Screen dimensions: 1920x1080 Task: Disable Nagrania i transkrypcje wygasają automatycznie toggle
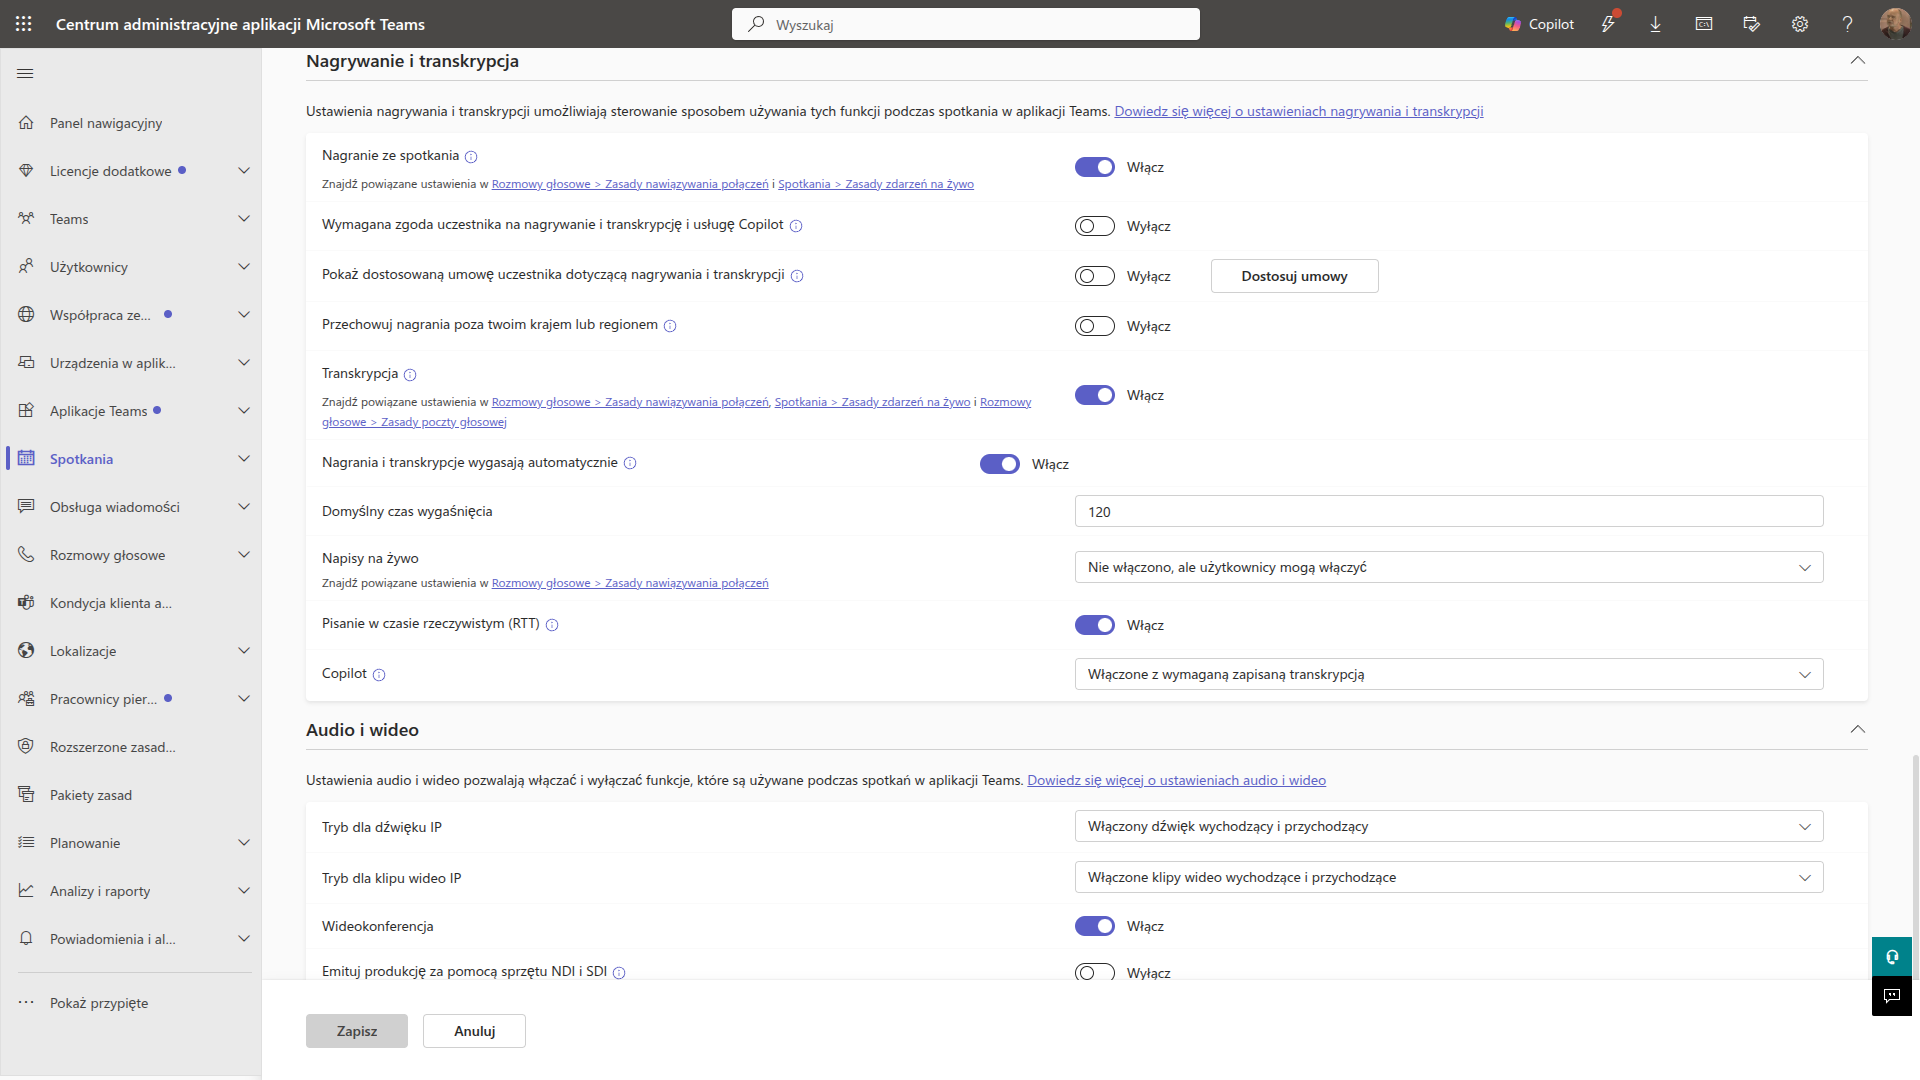(1000, 464)
